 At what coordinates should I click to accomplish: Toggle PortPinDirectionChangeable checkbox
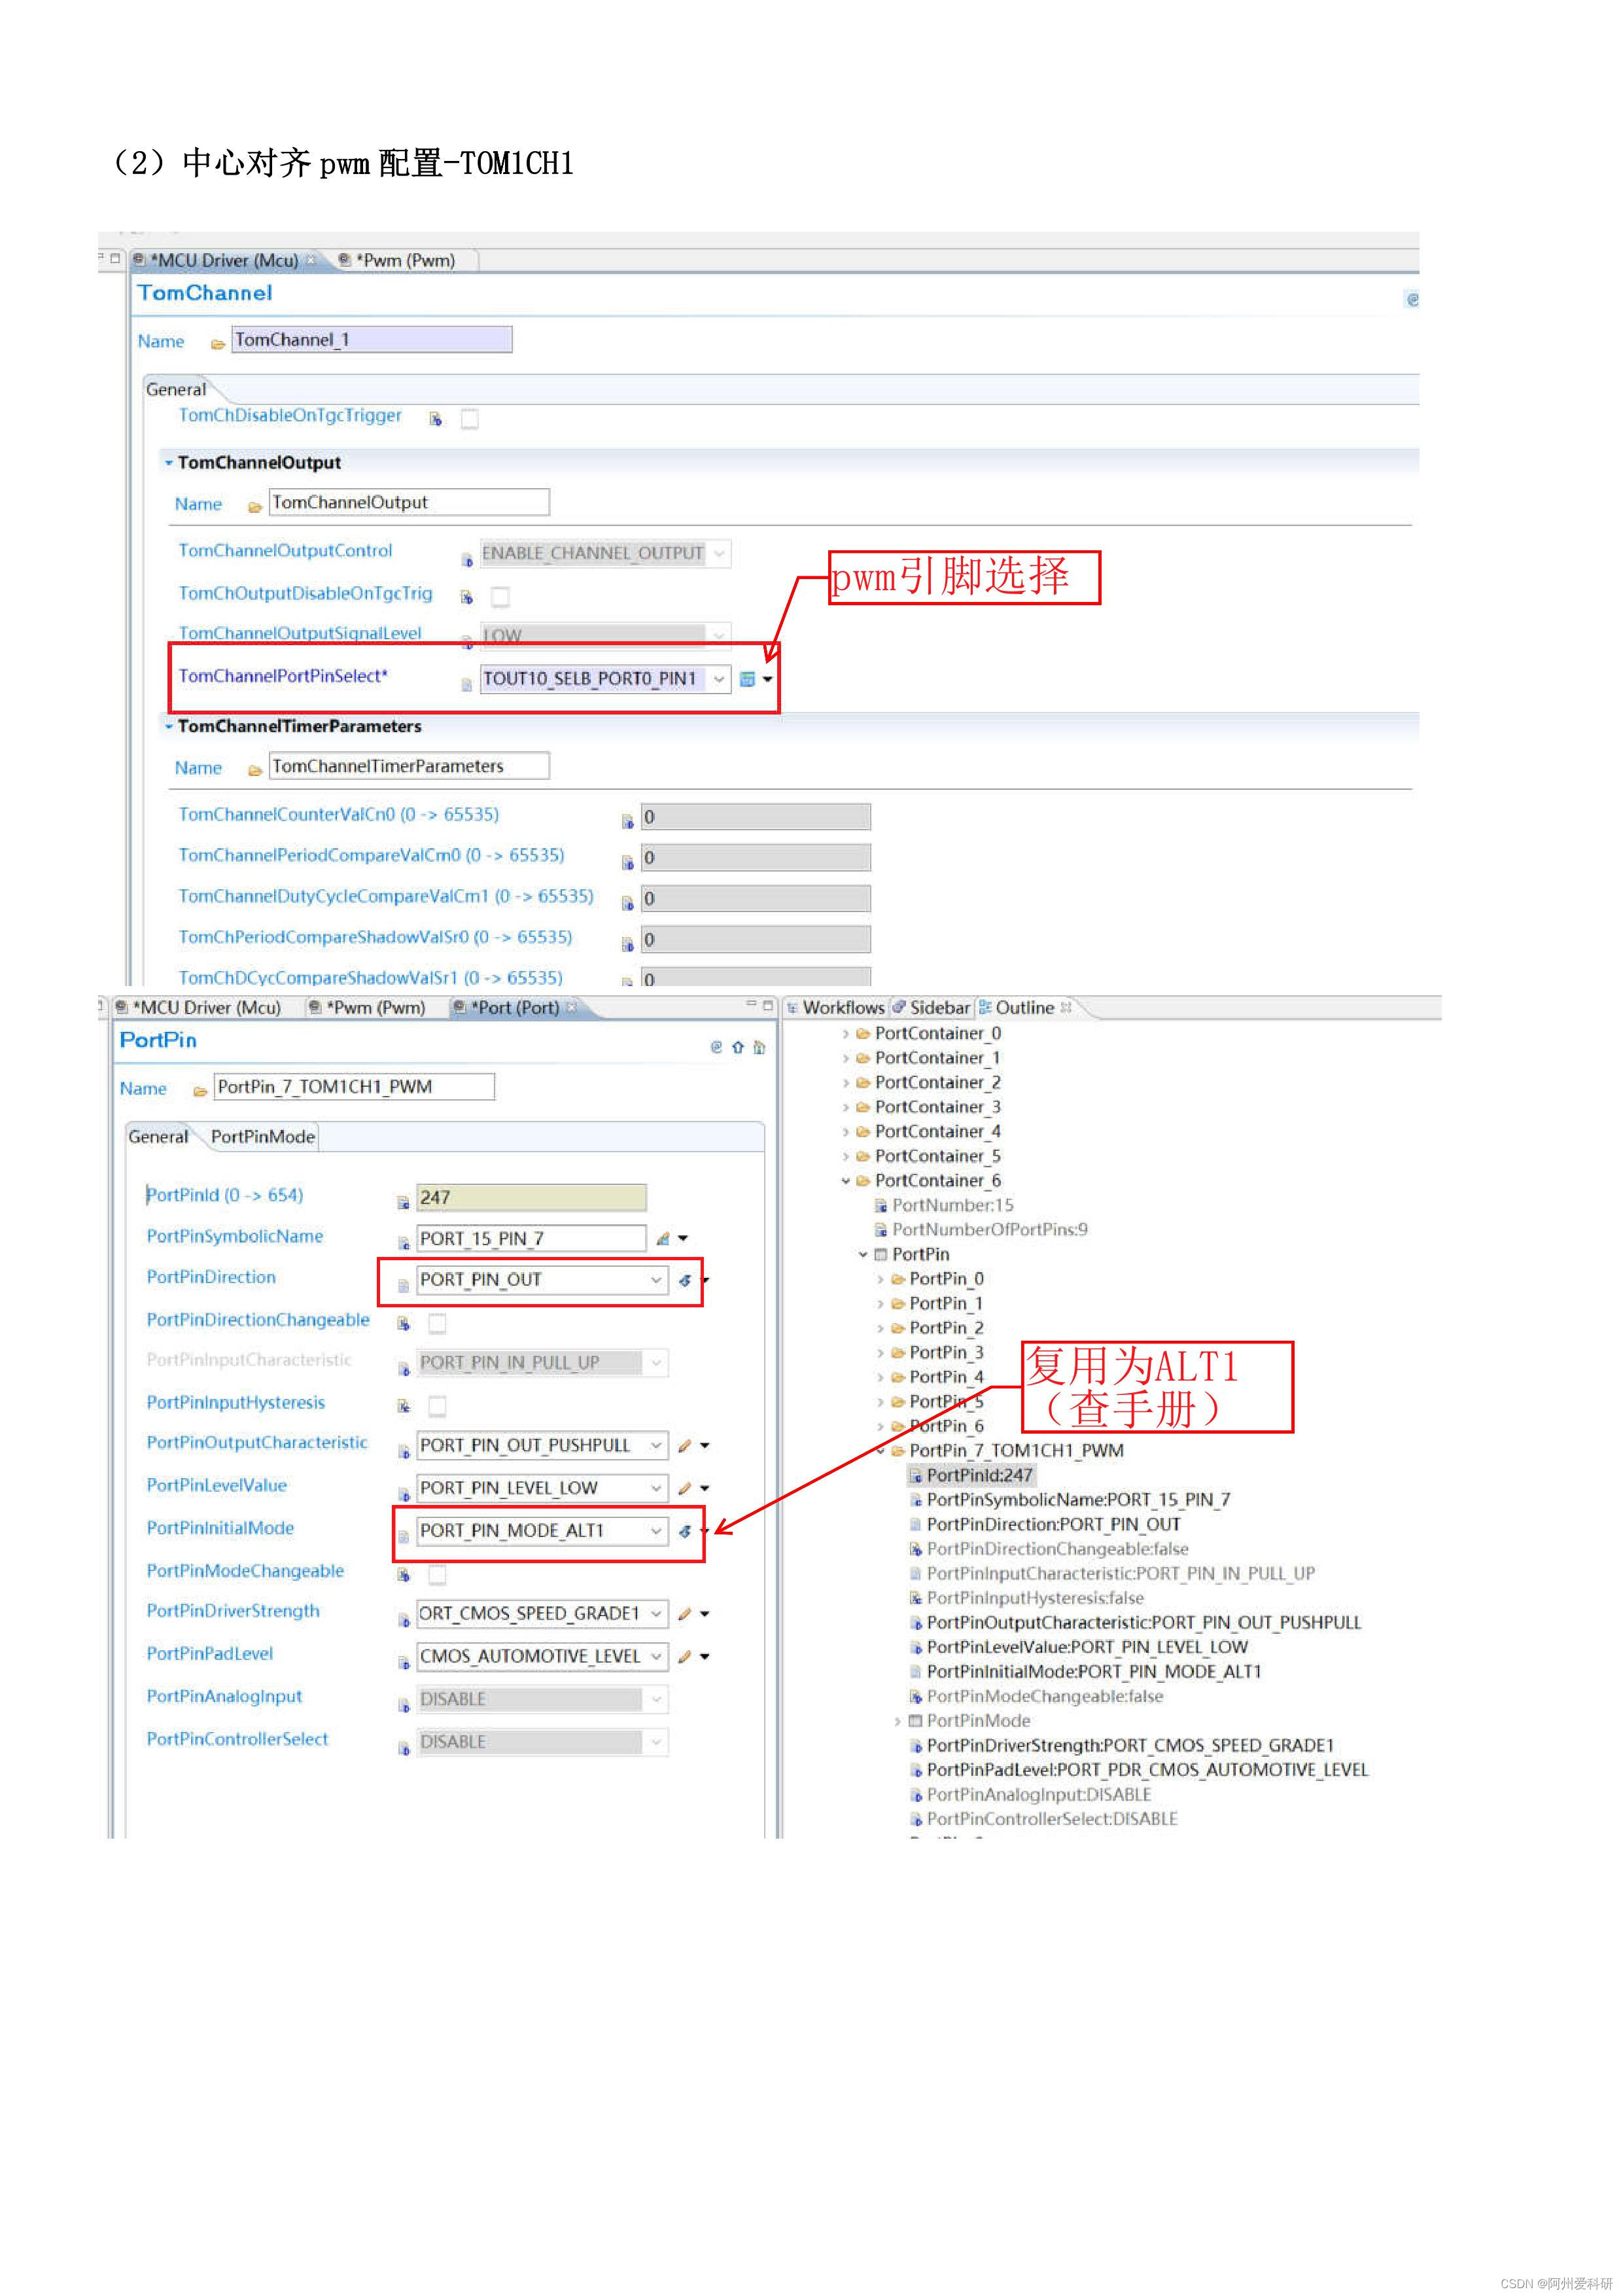[437, 1324]
